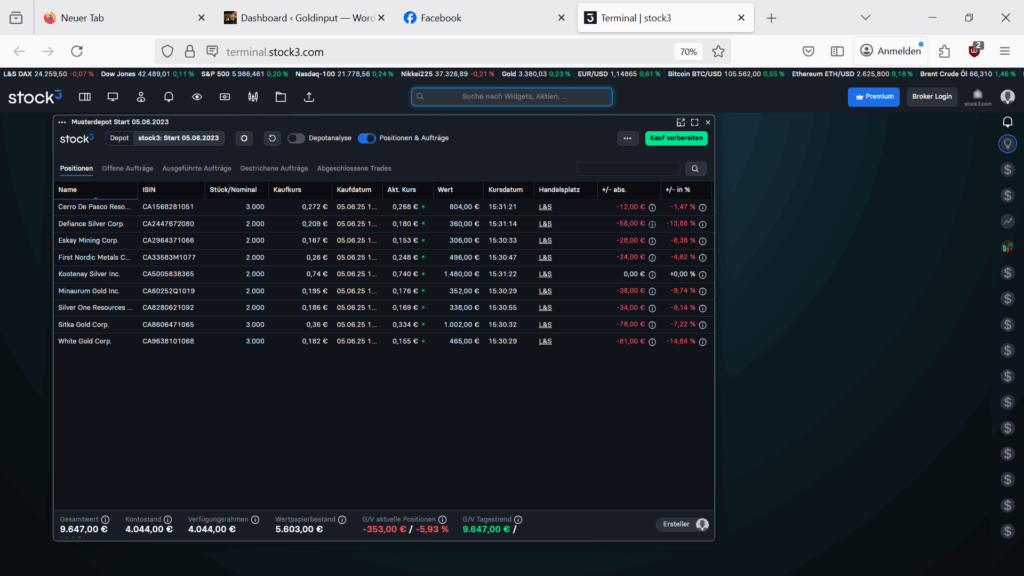The height and width of the screenshot is (576, 1024).
Task: Switch to the Offene Aufträge tab
Action: pyautogui.click(x=127, y=168)
